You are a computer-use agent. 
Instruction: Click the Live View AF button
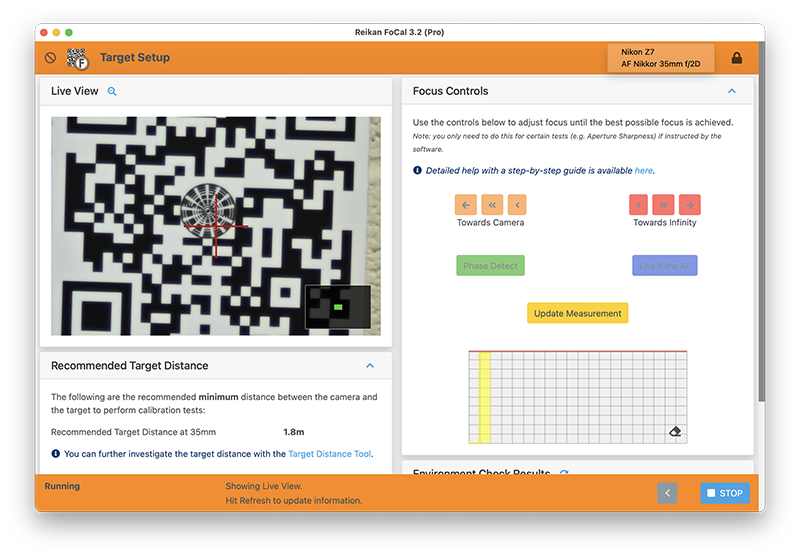(664, 266)
